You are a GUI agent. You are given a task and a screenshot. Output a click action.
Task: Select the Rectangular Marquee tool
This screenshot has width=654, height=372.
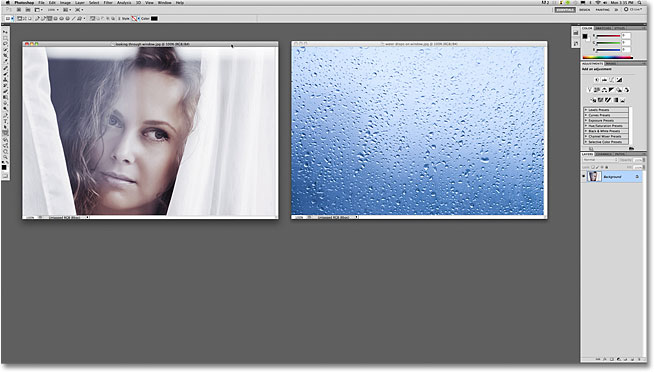(5, 38)
